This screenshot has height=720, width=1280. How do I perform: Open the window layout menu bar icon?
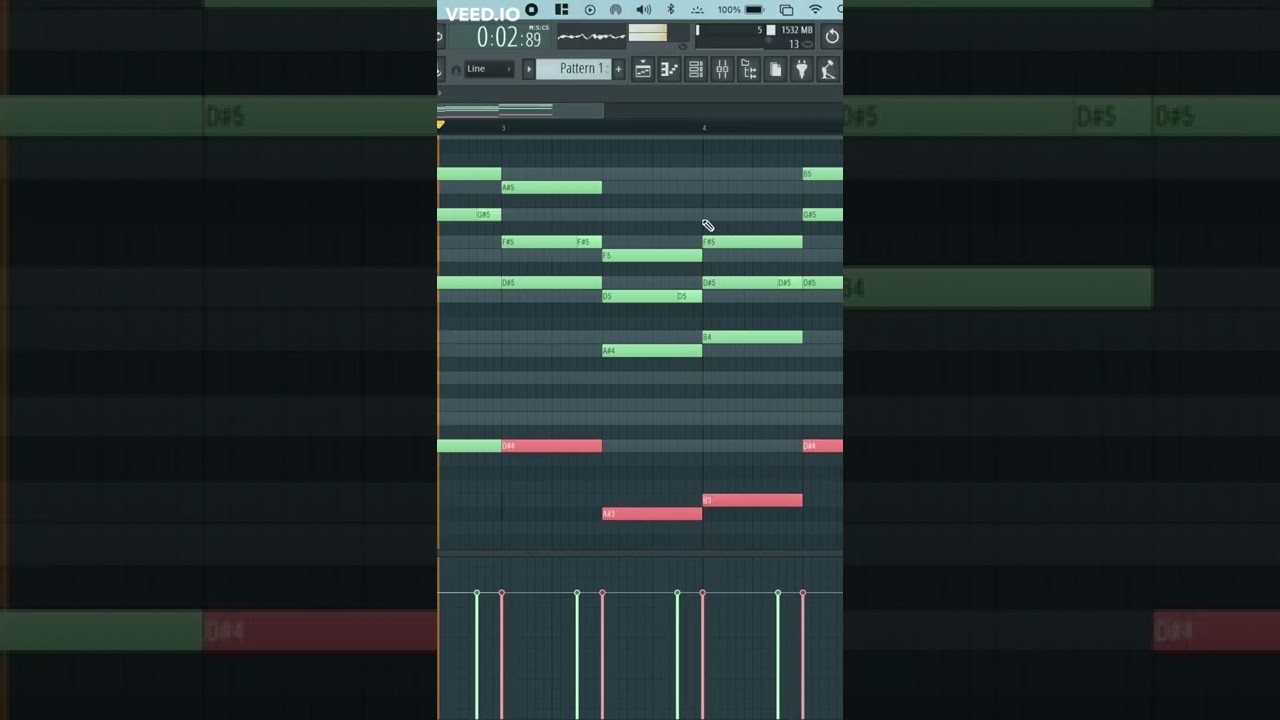click(x=562, y=10)
